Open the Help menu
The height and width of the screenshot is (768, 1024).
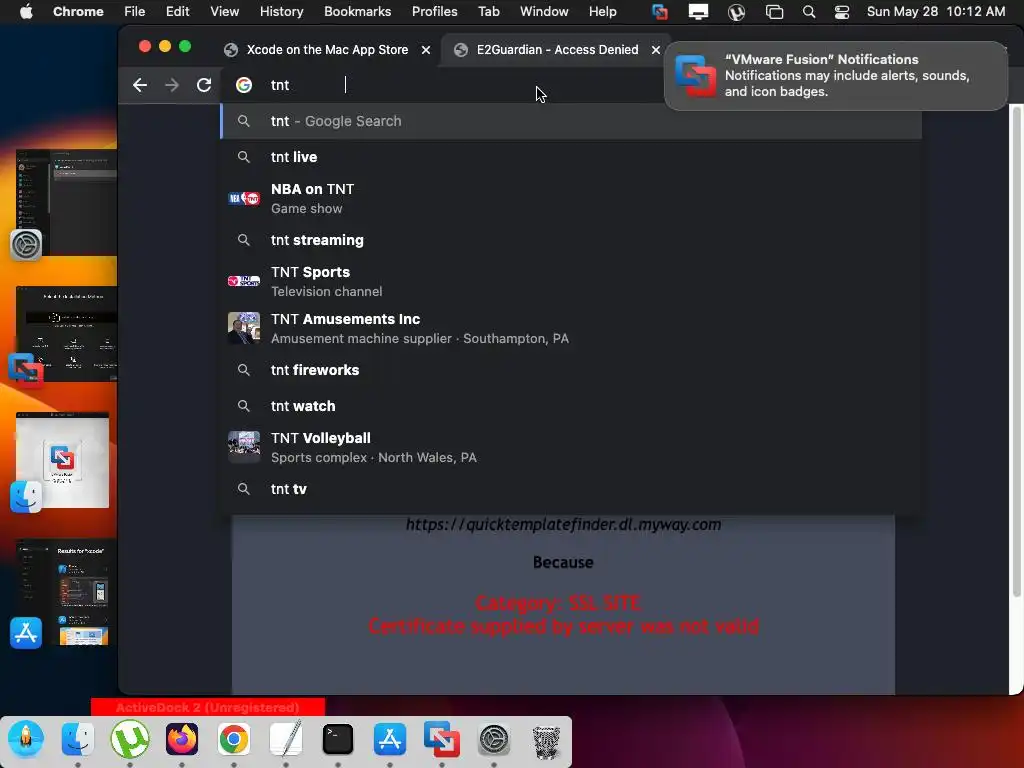click(x=602, y=11)
